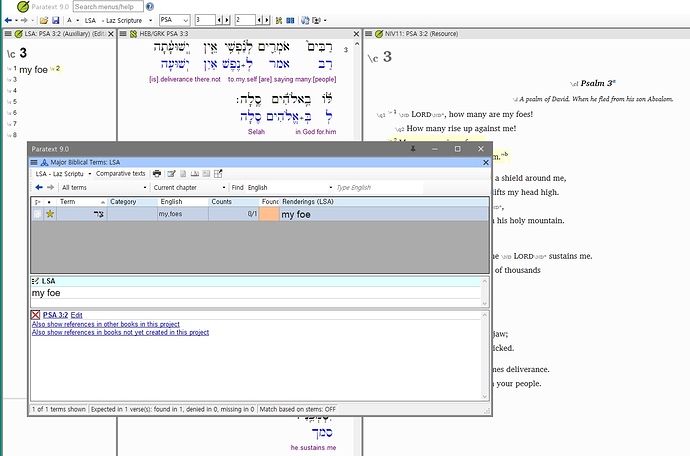The image size is (690, 456).
Task: Open the Paratext main menu logo
Action: point(23,7)
